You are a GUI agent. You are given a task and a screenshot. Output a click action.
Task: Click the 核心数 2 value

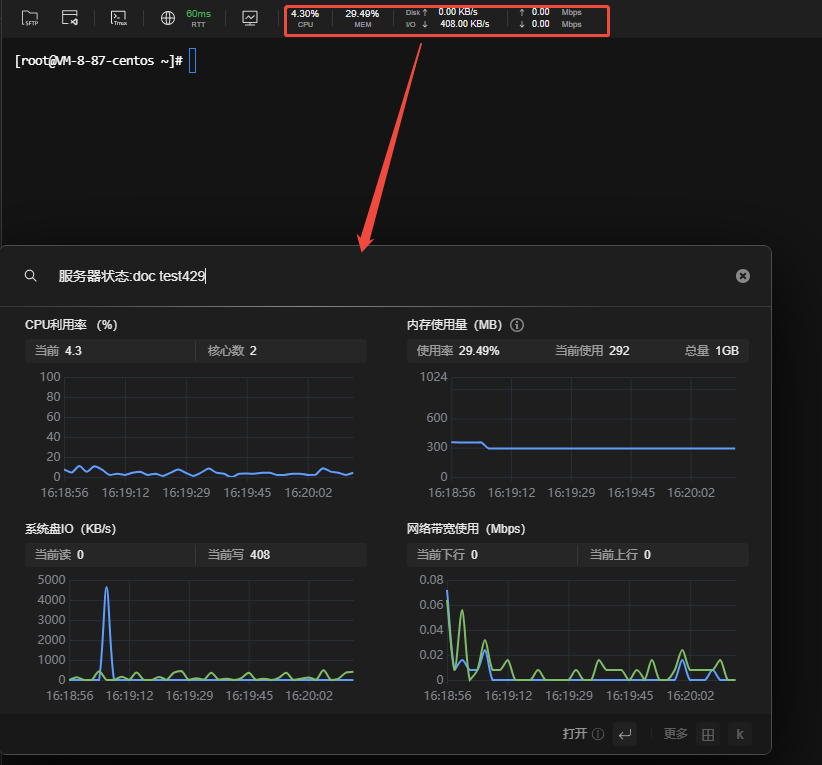coord(232,351)
